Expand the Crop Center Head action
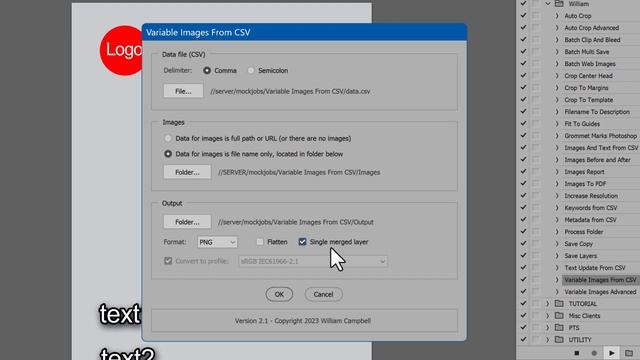The height and width of the screenshot is (360, 640). pyautogui.click(x=557, y=76)
